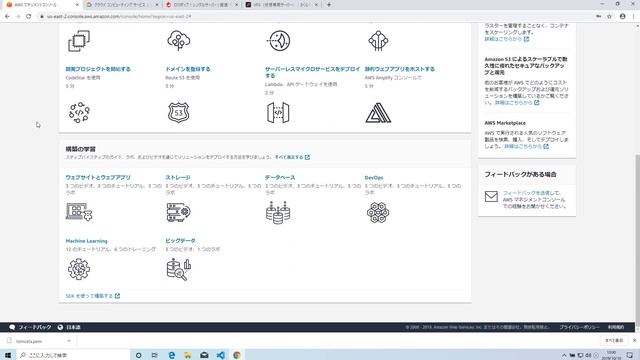This screenshot has height=360, width=640.
Task: Open the Machine Learning link
Action: tap(87, 241)
